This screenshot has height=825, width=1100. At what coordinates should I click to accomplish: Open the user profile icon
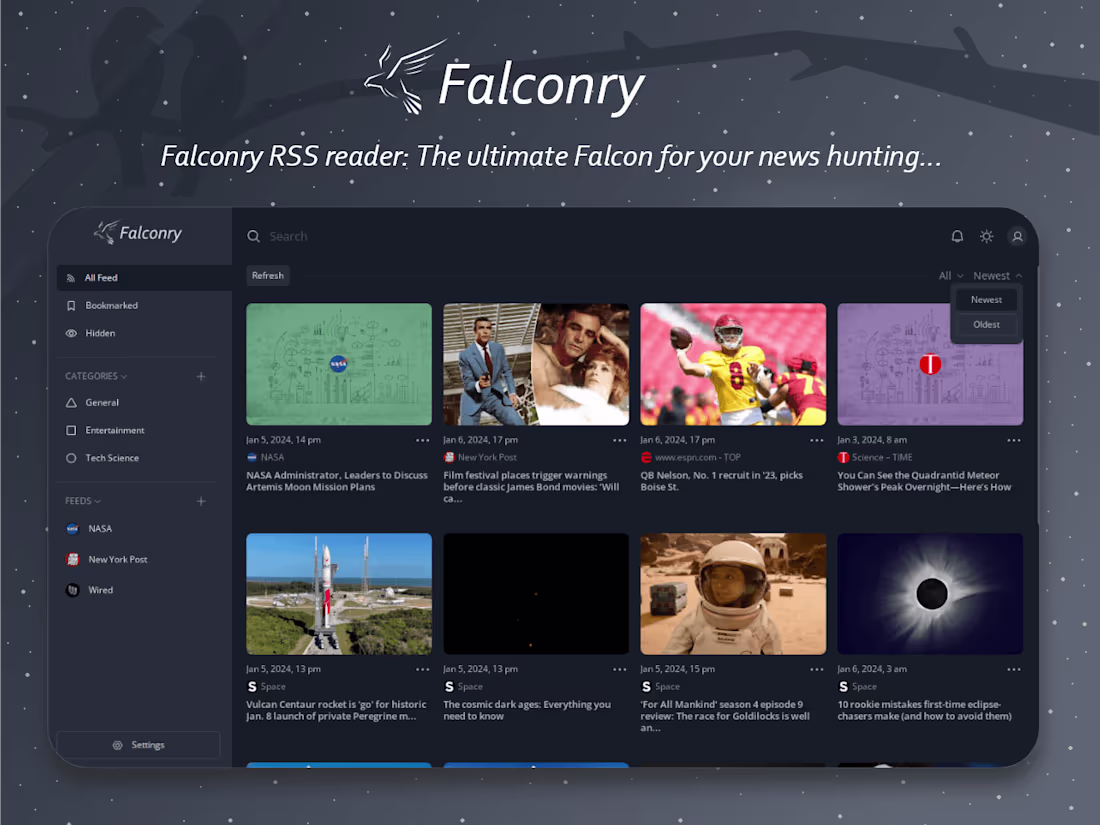coord(1017,236)
